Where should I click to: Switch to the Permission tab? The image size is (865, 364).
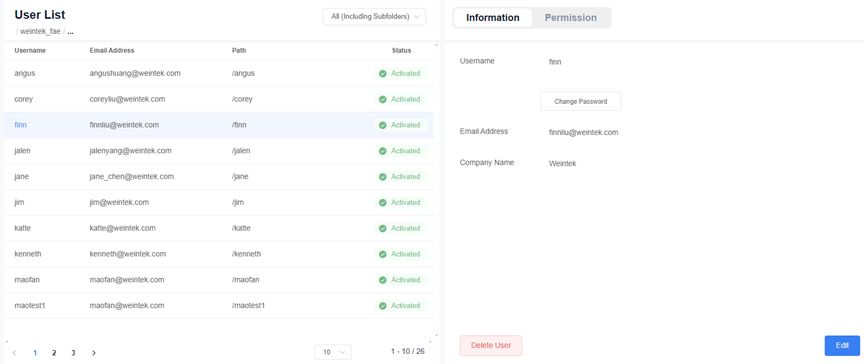571,18
